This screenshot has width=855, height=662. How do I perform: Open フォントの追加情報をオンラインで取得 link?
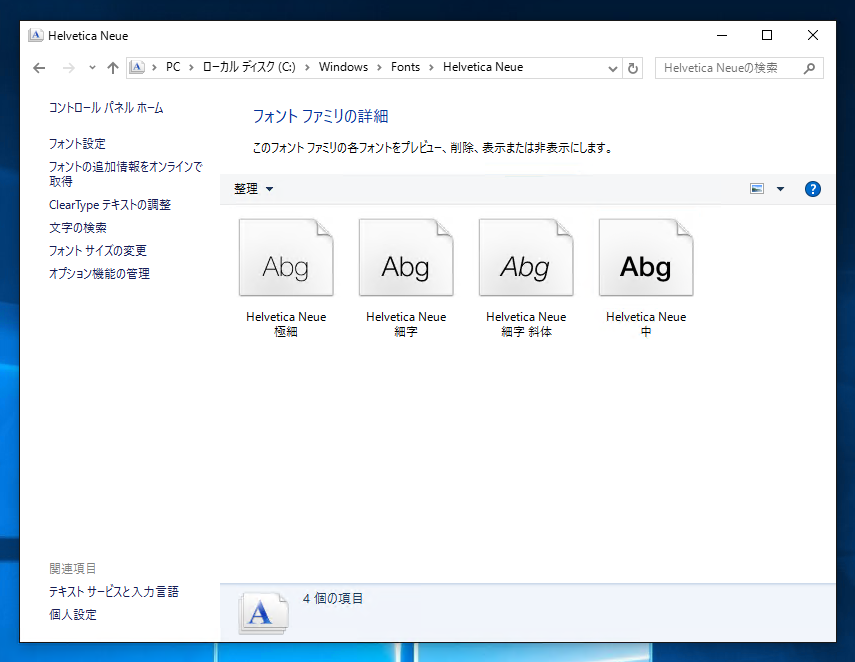click(x=125, y=174)
